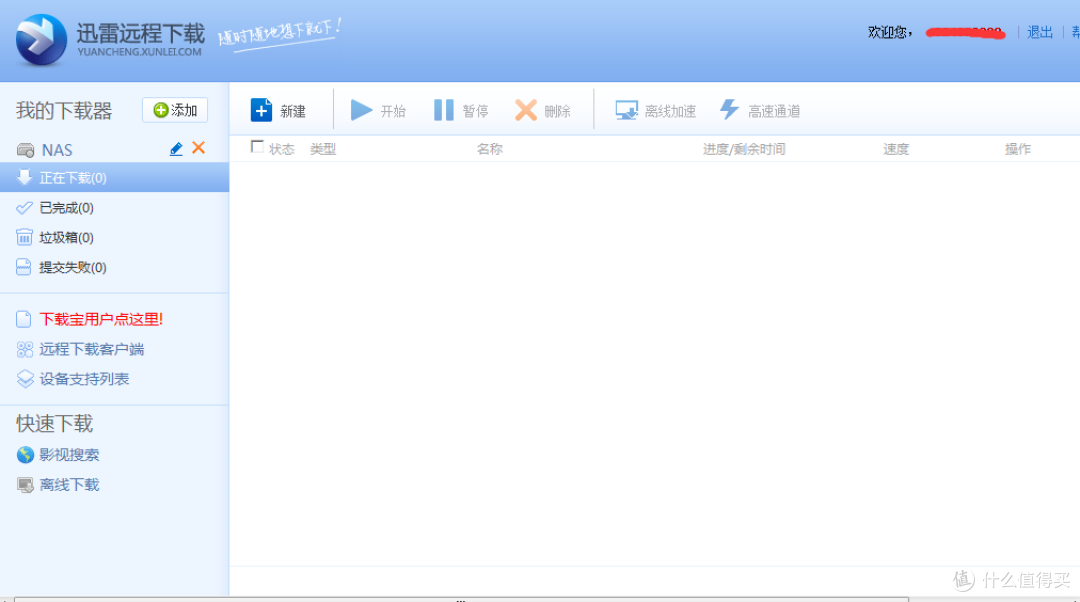
Task: Open 离线下载 offline download
Action: point(69,485)
